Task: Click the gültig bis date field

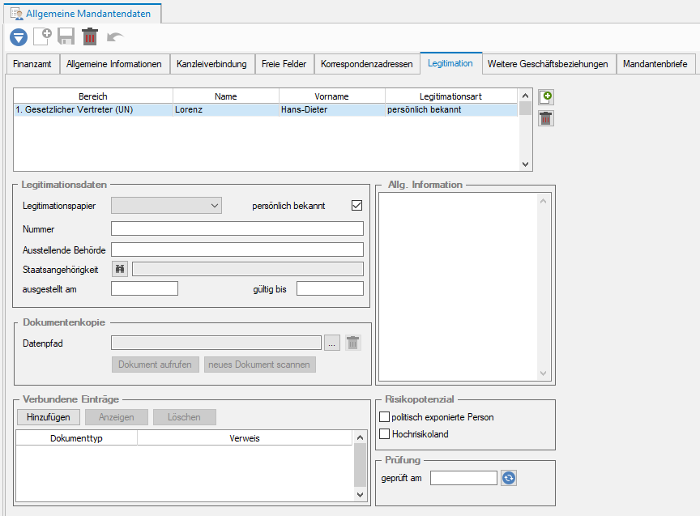Action: click(330, 289)
